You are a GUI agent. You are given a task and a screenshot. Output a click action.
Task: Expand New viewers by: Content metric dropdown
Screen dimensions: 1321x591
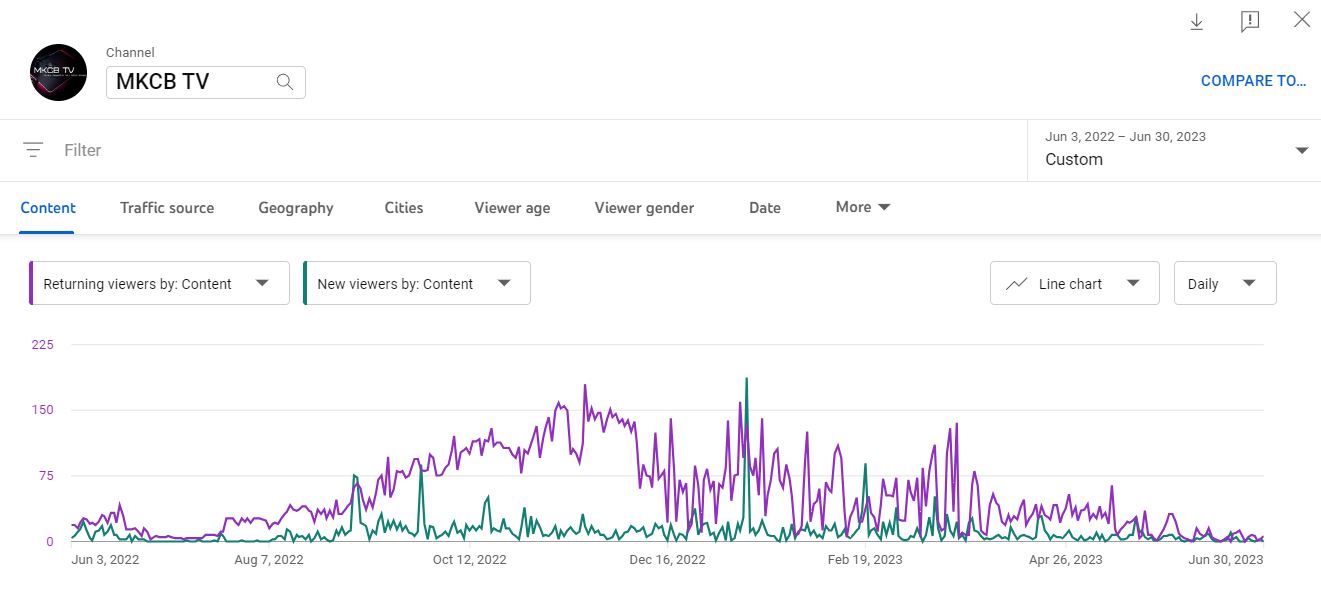click(504, 283)
